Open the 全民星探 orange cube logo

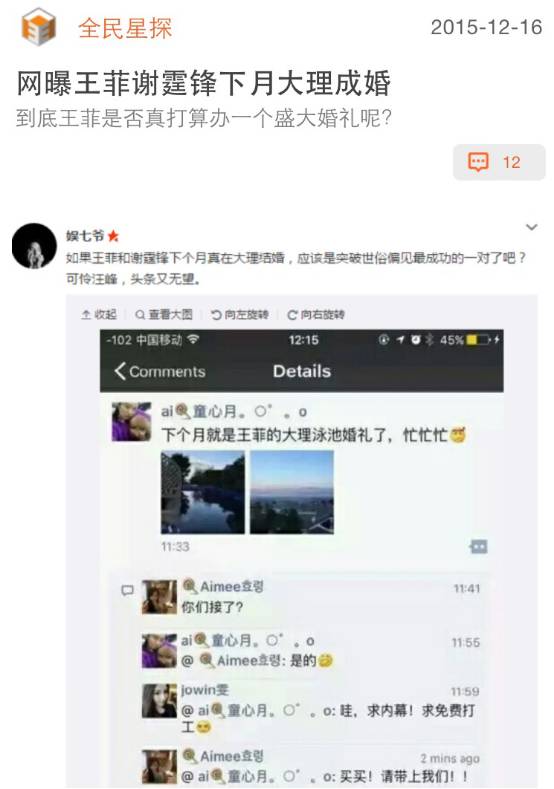tap(38, 27)
